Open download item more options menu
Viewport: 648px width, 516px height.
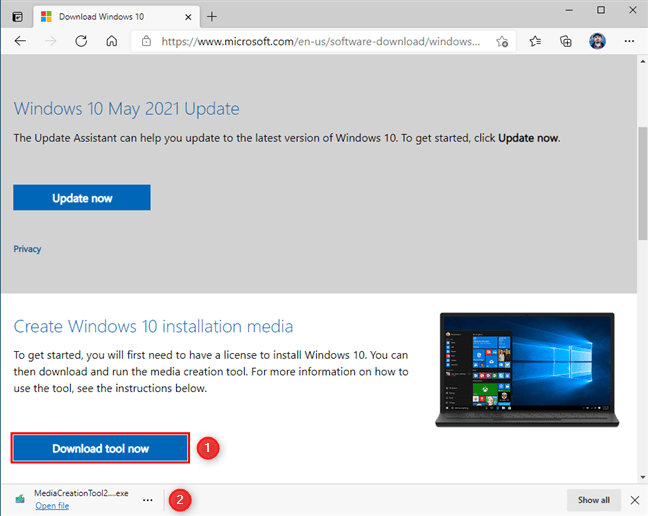tap(148, 500)
